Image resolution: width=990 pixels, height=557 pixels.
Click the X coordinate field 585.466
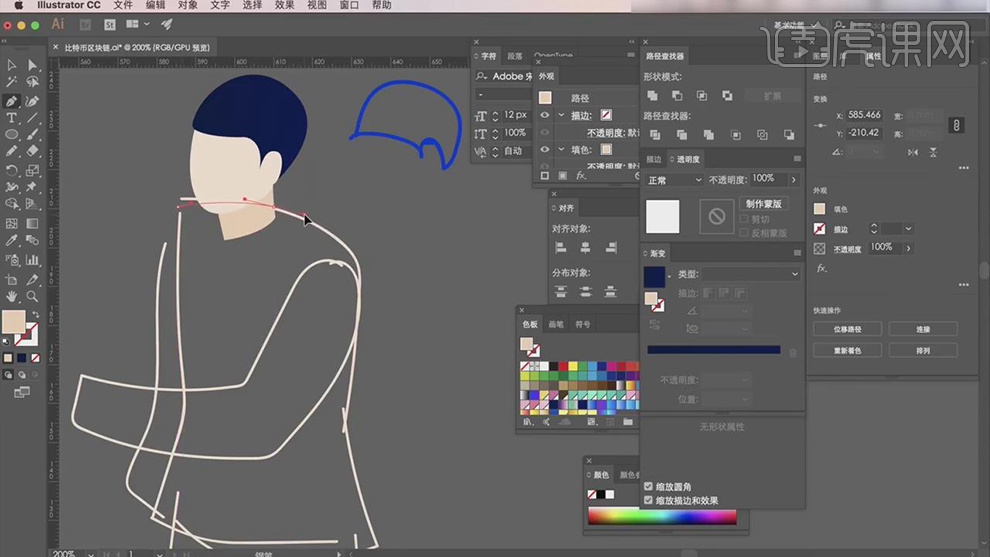(864, 115)
